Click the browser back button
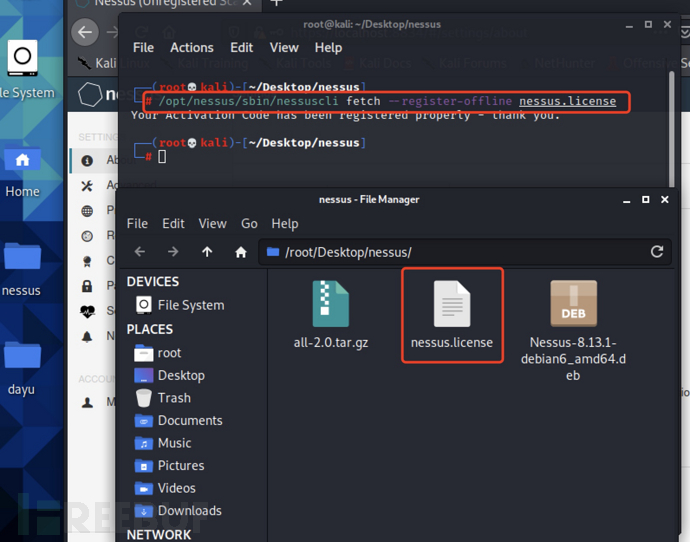Screen dimensions: 690x542 [85, 32]
